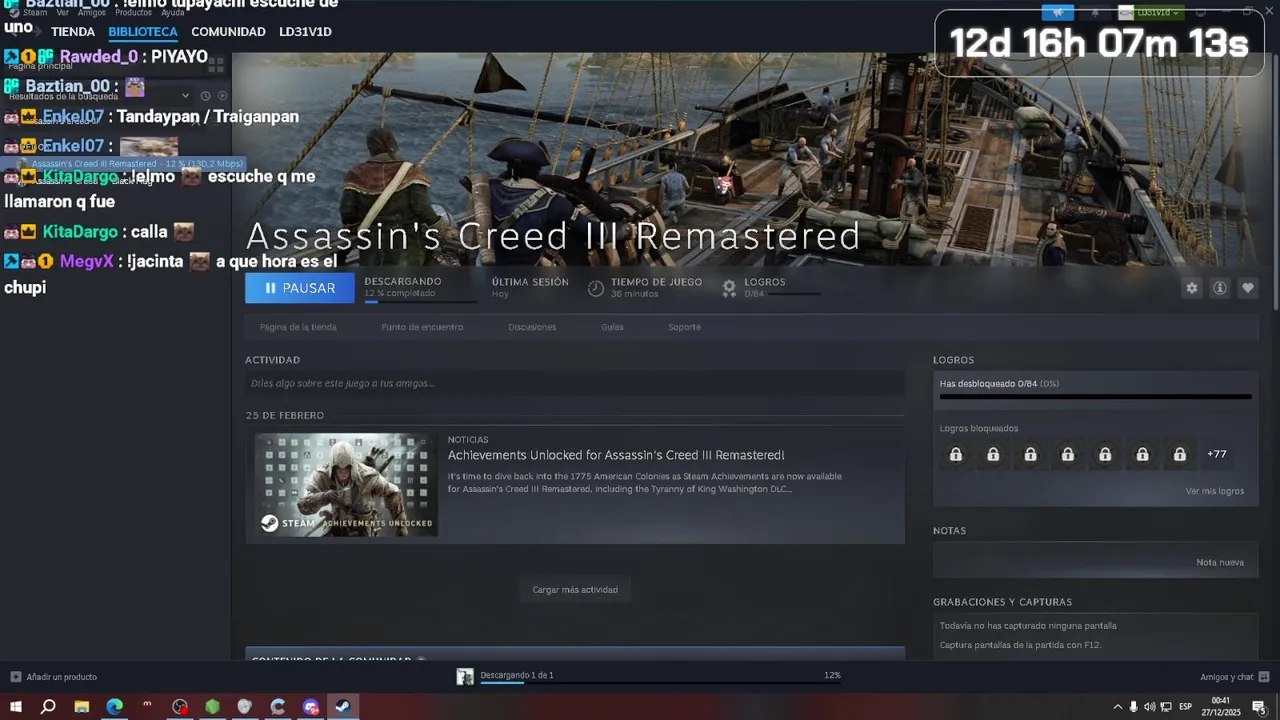Open Microsoft Edge from the taskbar
The width and height of the screenshot is (1280, 720).
115,707
